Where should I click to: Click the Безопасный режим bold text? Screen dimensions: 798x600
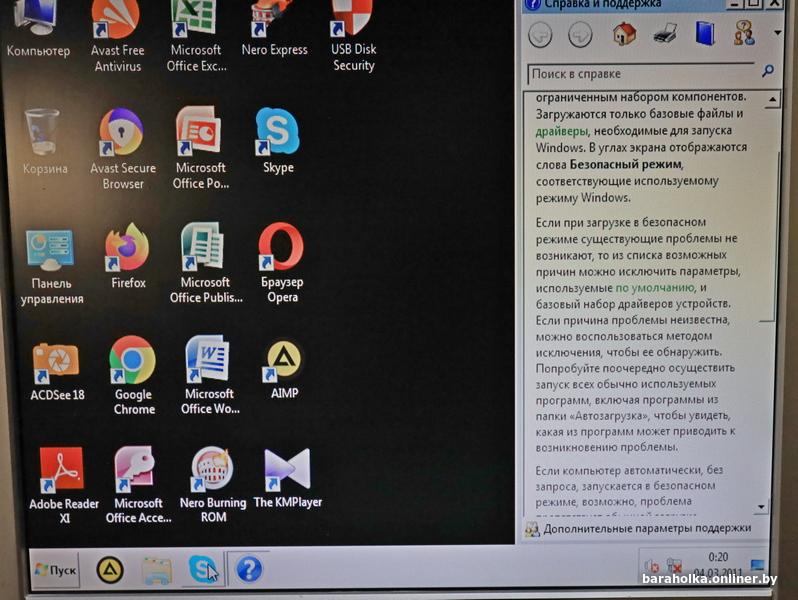625,164
